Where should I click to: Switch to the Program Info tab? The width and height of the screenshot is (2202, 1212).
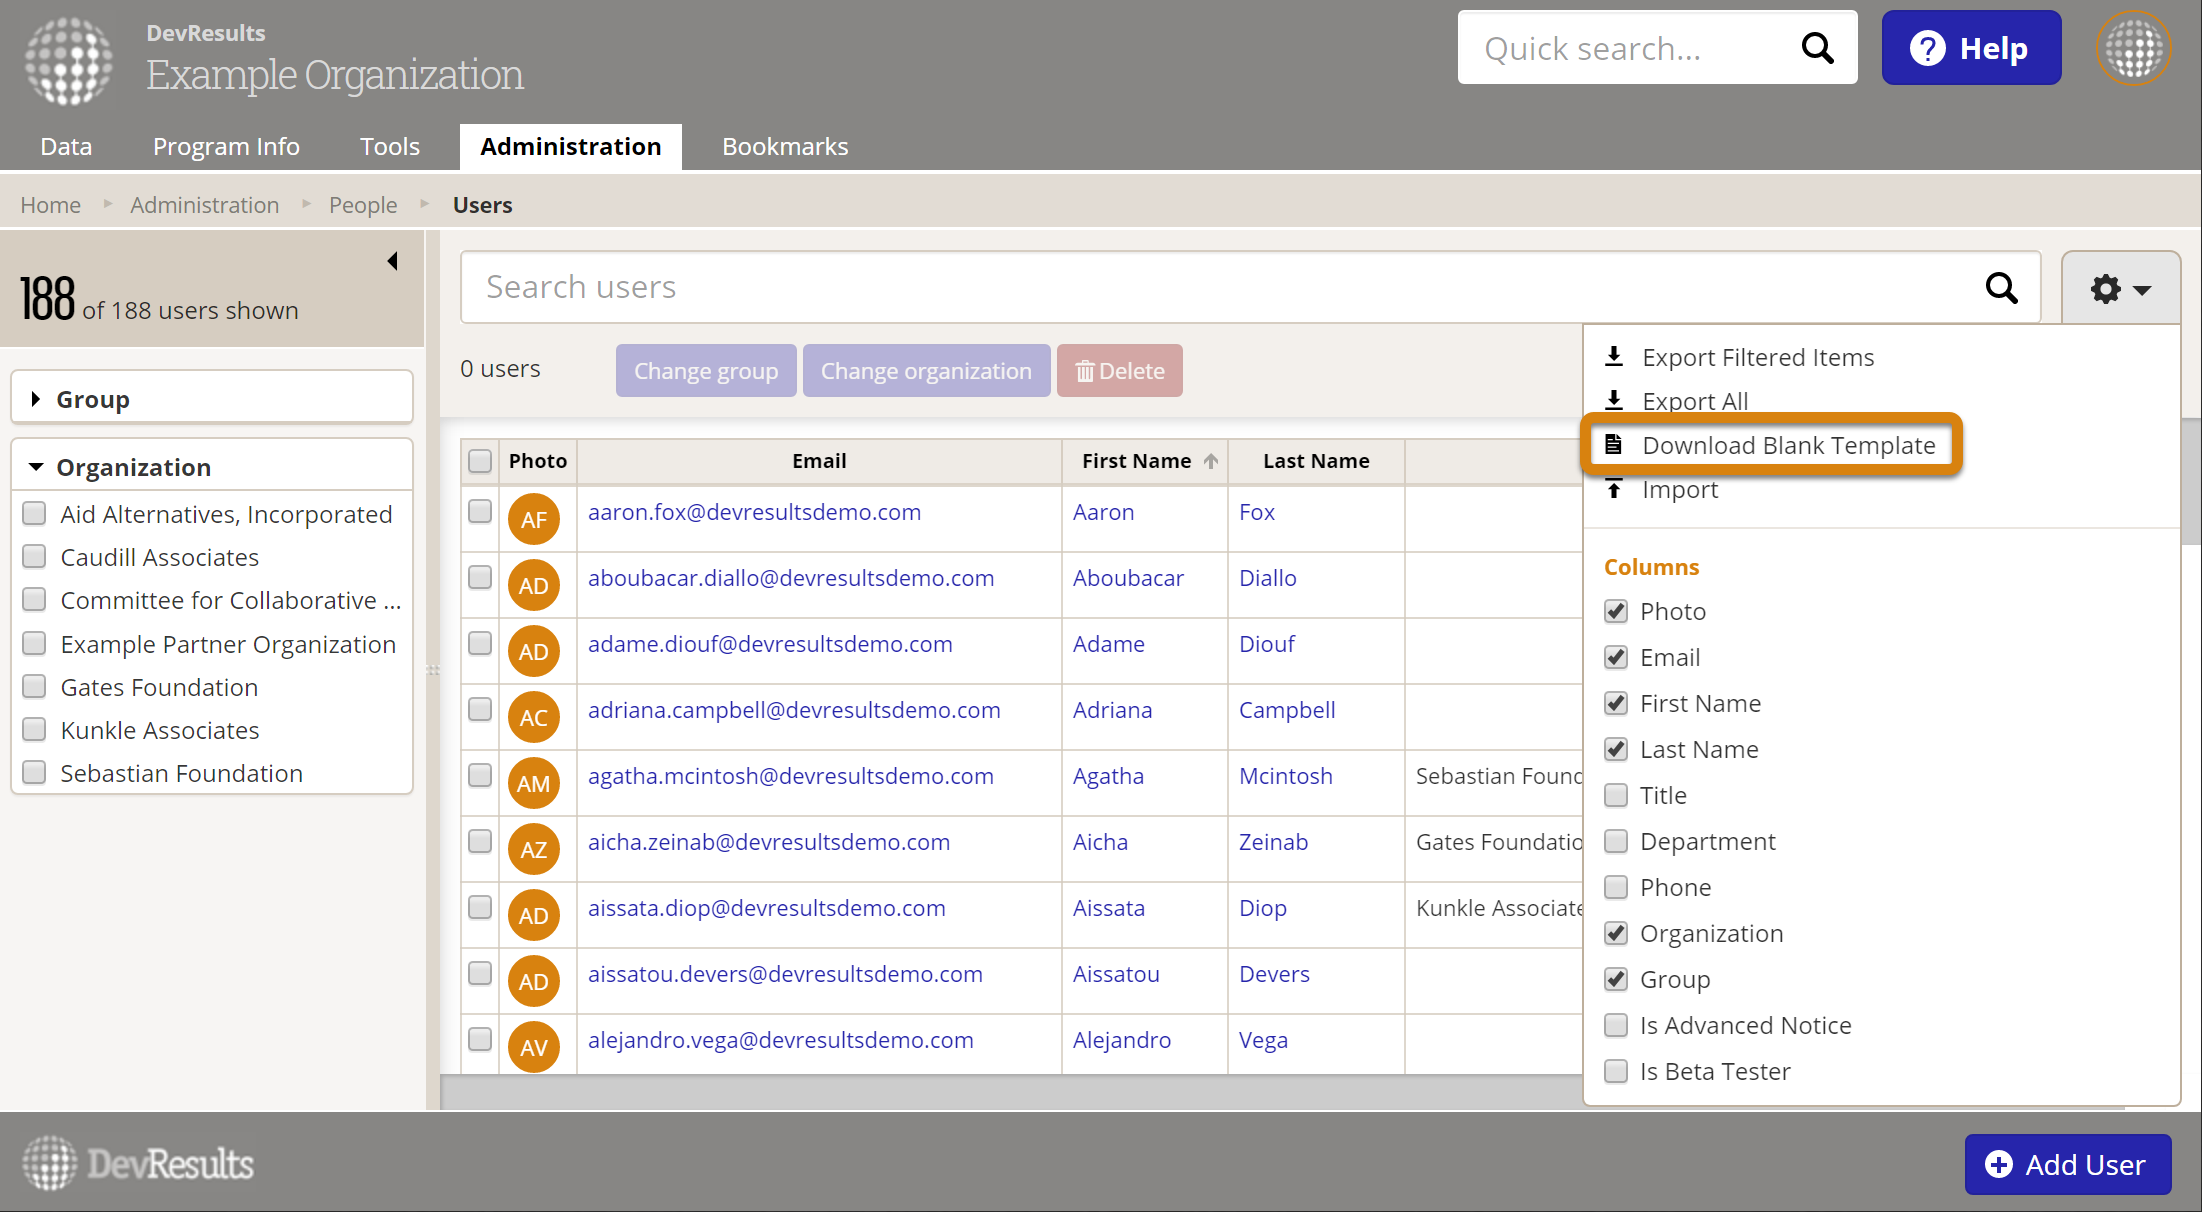226,147
